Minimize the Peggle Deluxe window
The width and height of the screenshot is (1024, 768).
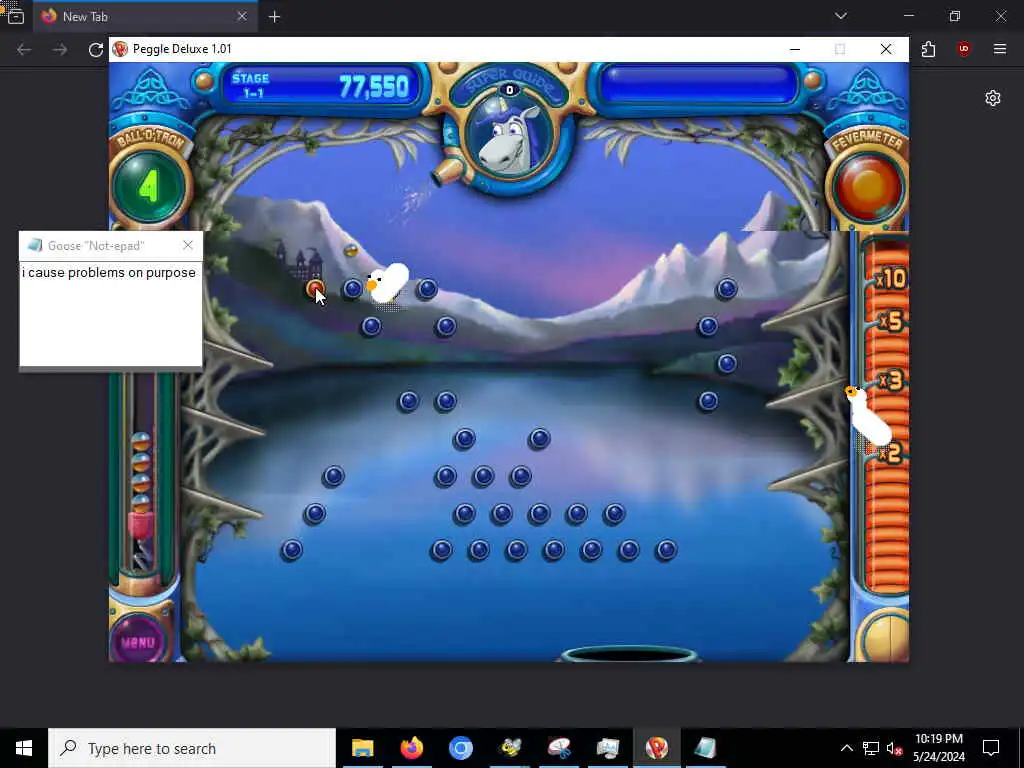click(x=795, y=49)
